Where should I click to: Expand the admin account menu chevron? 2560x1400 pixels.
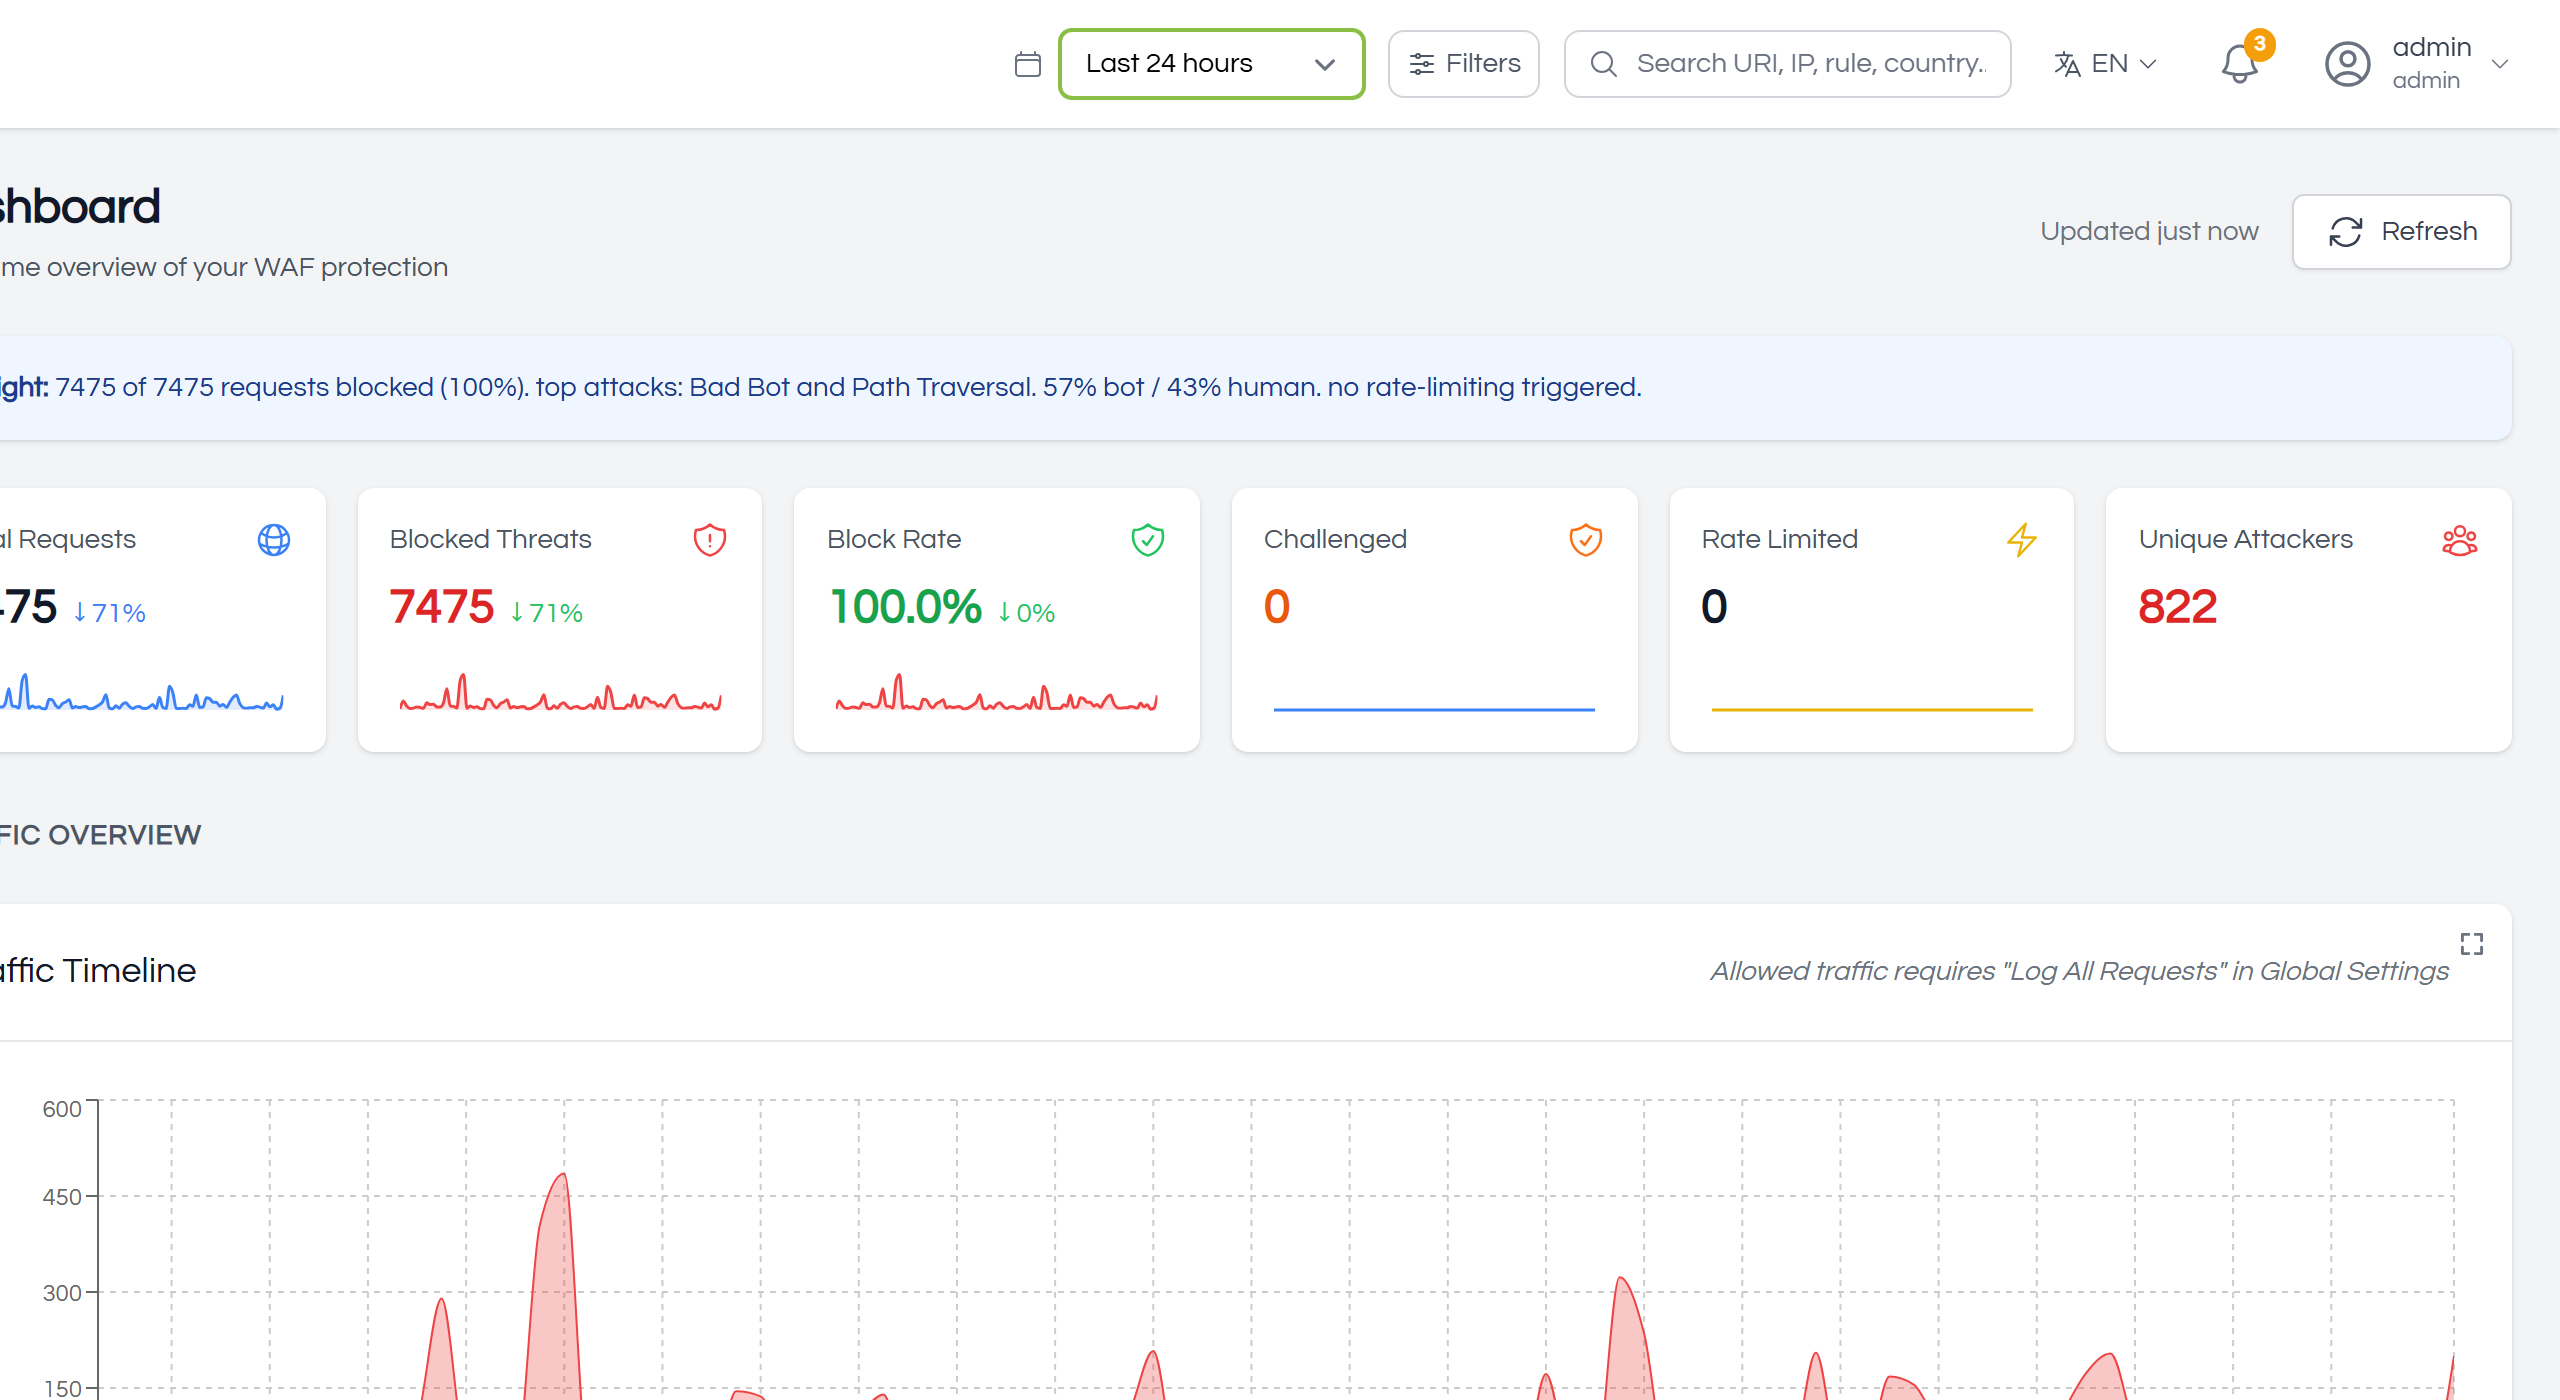point(2499,64)
